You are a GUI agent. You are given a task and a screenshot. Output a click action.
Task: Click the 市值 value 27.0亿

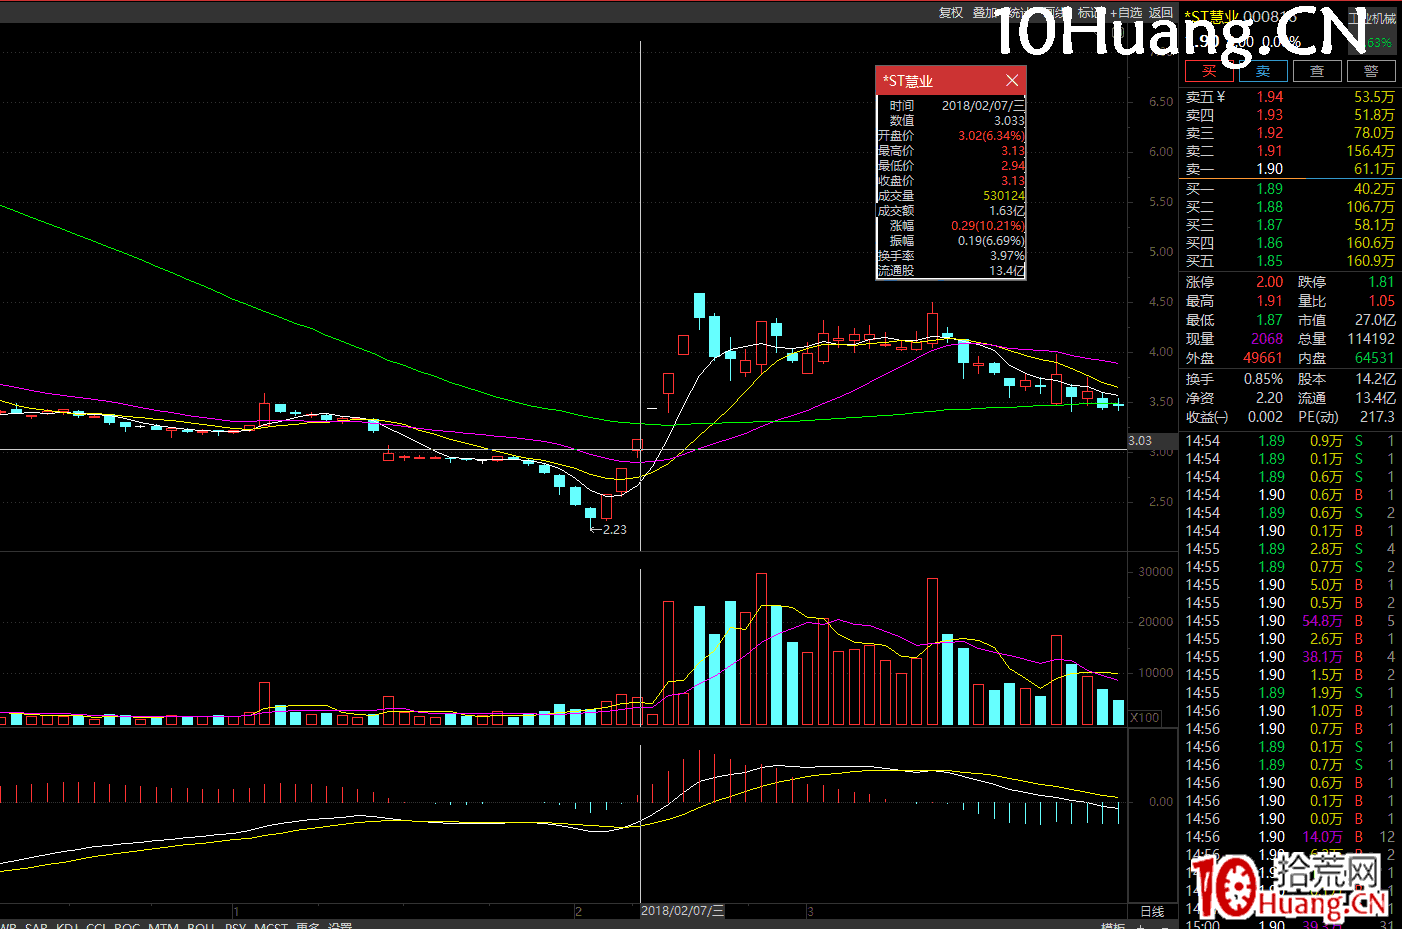point(1375,320)
